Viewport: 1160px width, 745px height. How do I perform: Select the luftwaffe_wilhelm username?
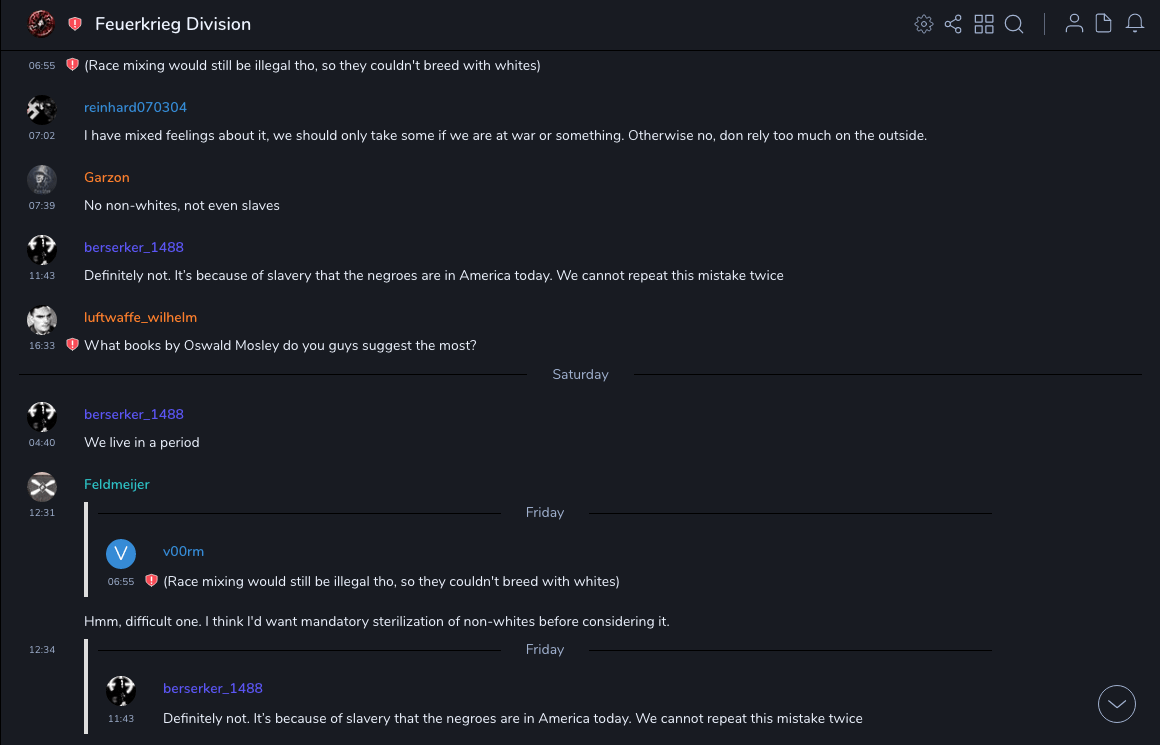140,317
